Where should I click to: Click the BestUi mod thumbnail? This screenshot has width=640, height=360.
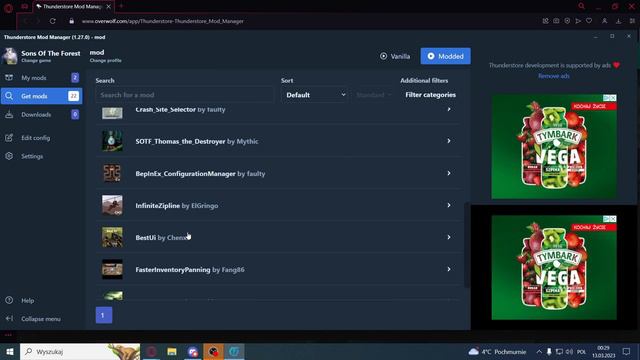tap(112, 237)
